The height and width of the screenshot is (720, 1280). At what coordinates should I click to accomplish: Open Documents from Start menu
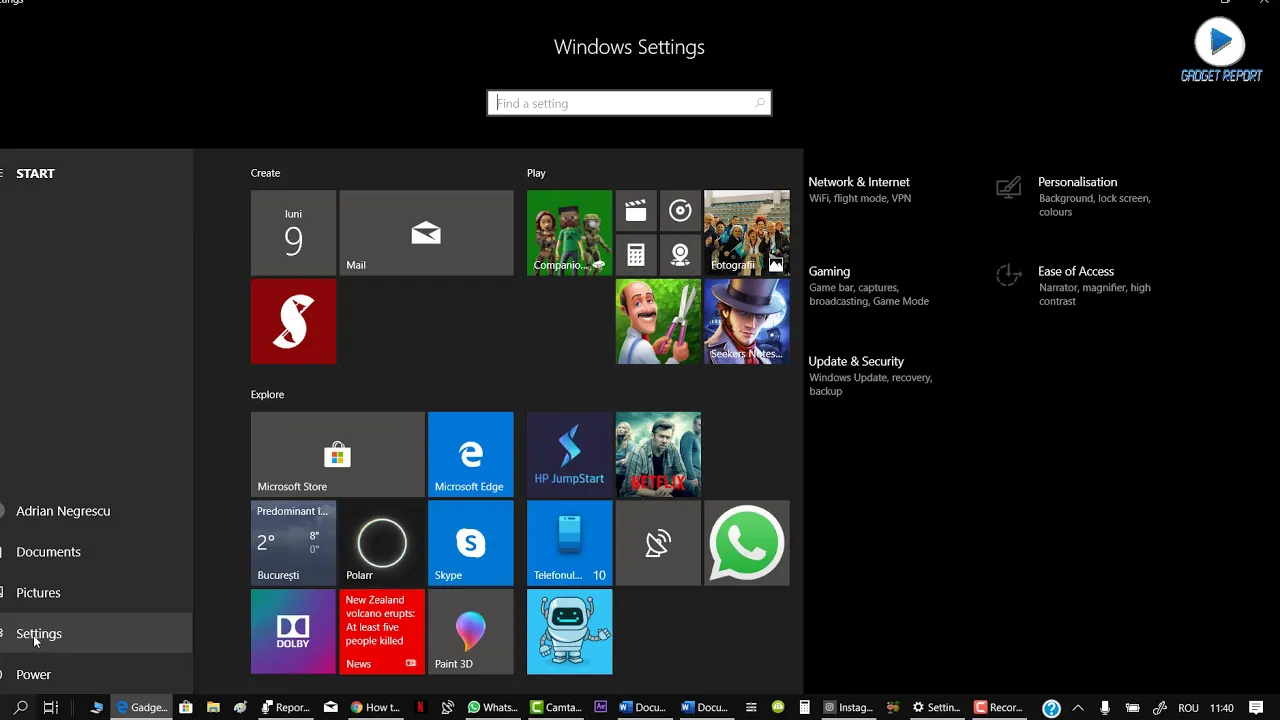(x=96, y=552)
